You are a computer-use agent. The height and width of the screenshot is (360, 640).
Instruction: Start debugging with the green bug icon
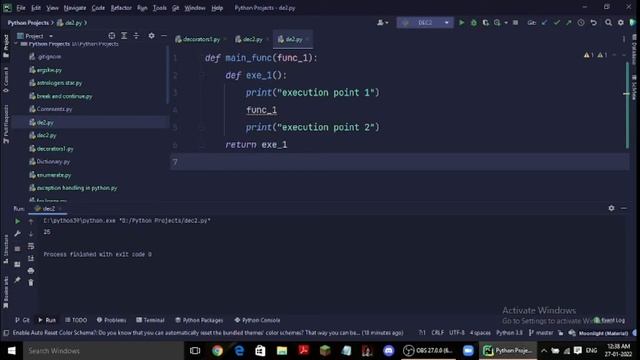point(473,23)
